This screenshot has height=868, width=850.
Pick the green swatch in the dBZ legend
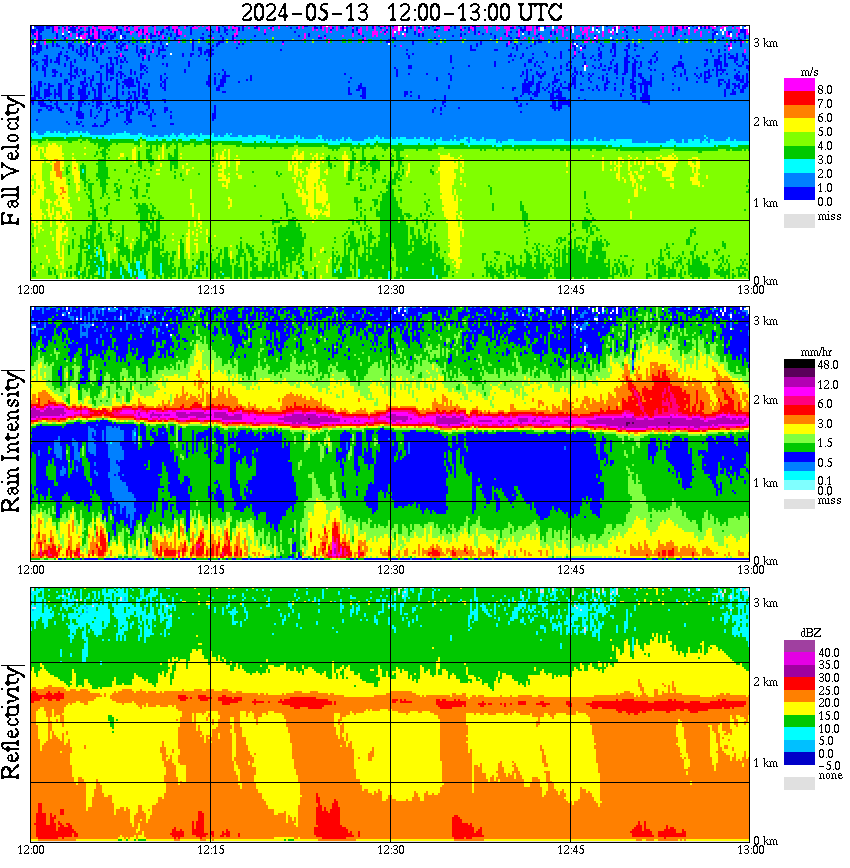click(799, 721)
